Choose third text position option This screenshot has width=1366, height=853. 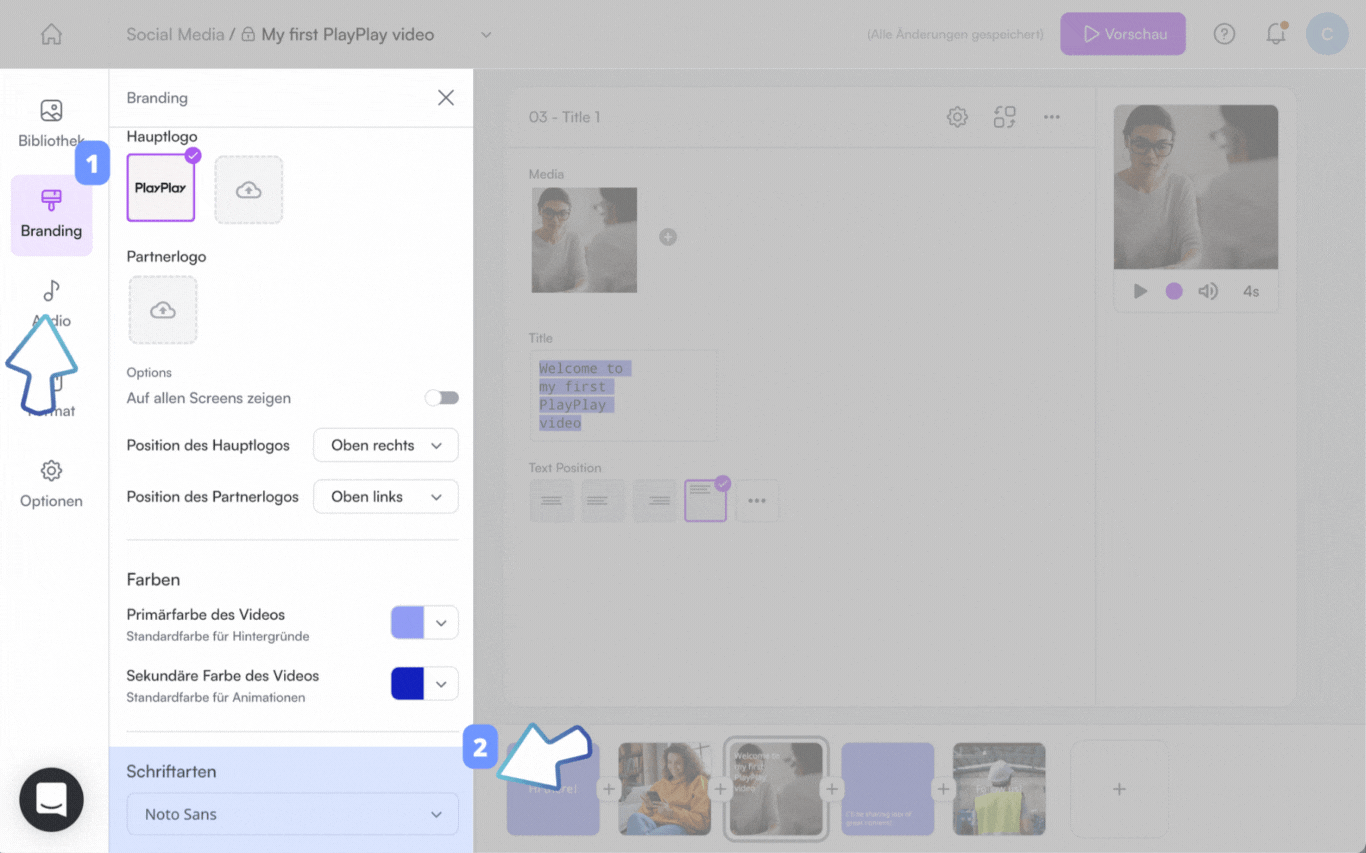655,501
